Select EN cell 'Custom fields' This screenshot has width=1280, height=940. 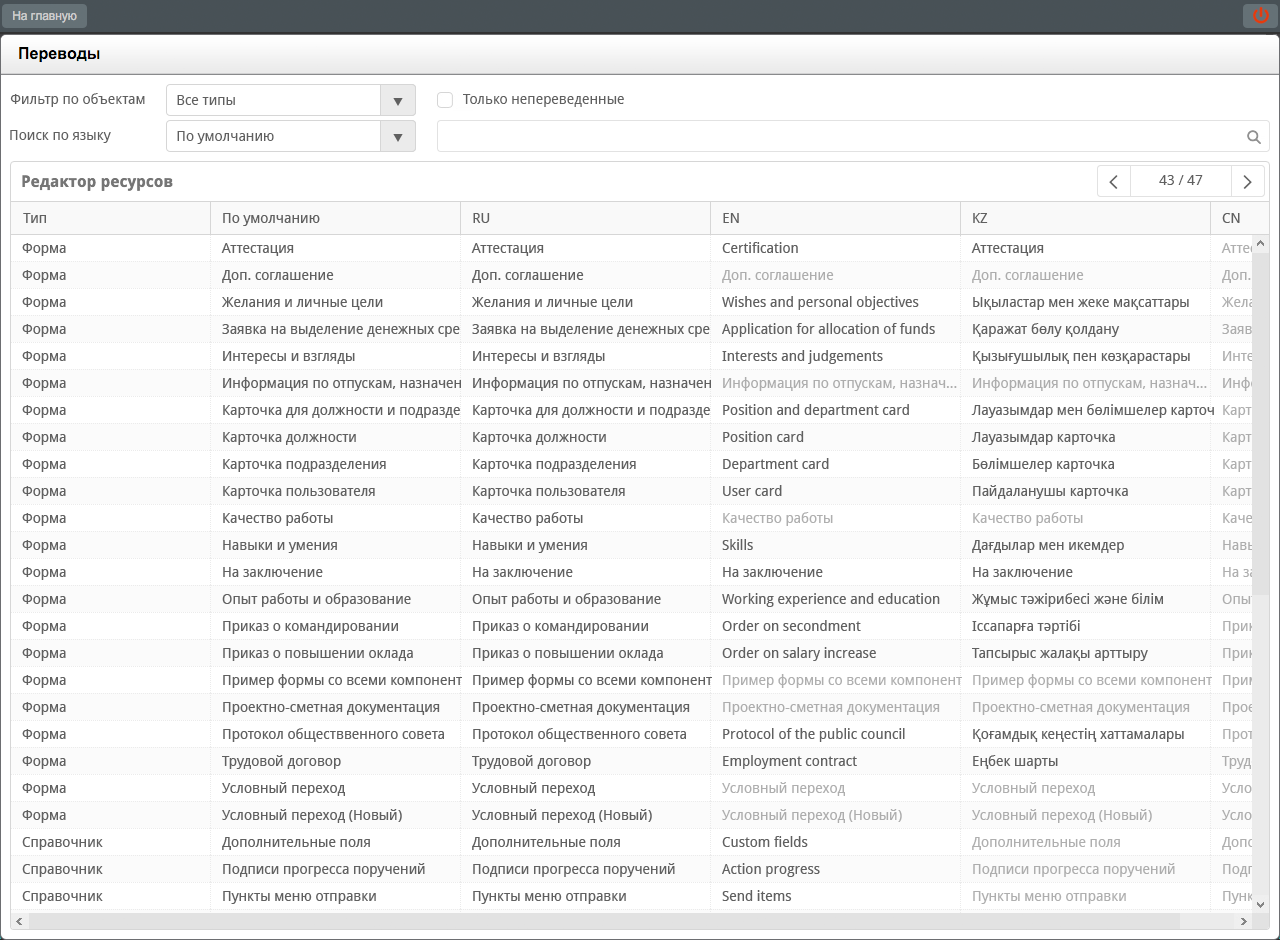pyautogui.click(x=836, y=842)
